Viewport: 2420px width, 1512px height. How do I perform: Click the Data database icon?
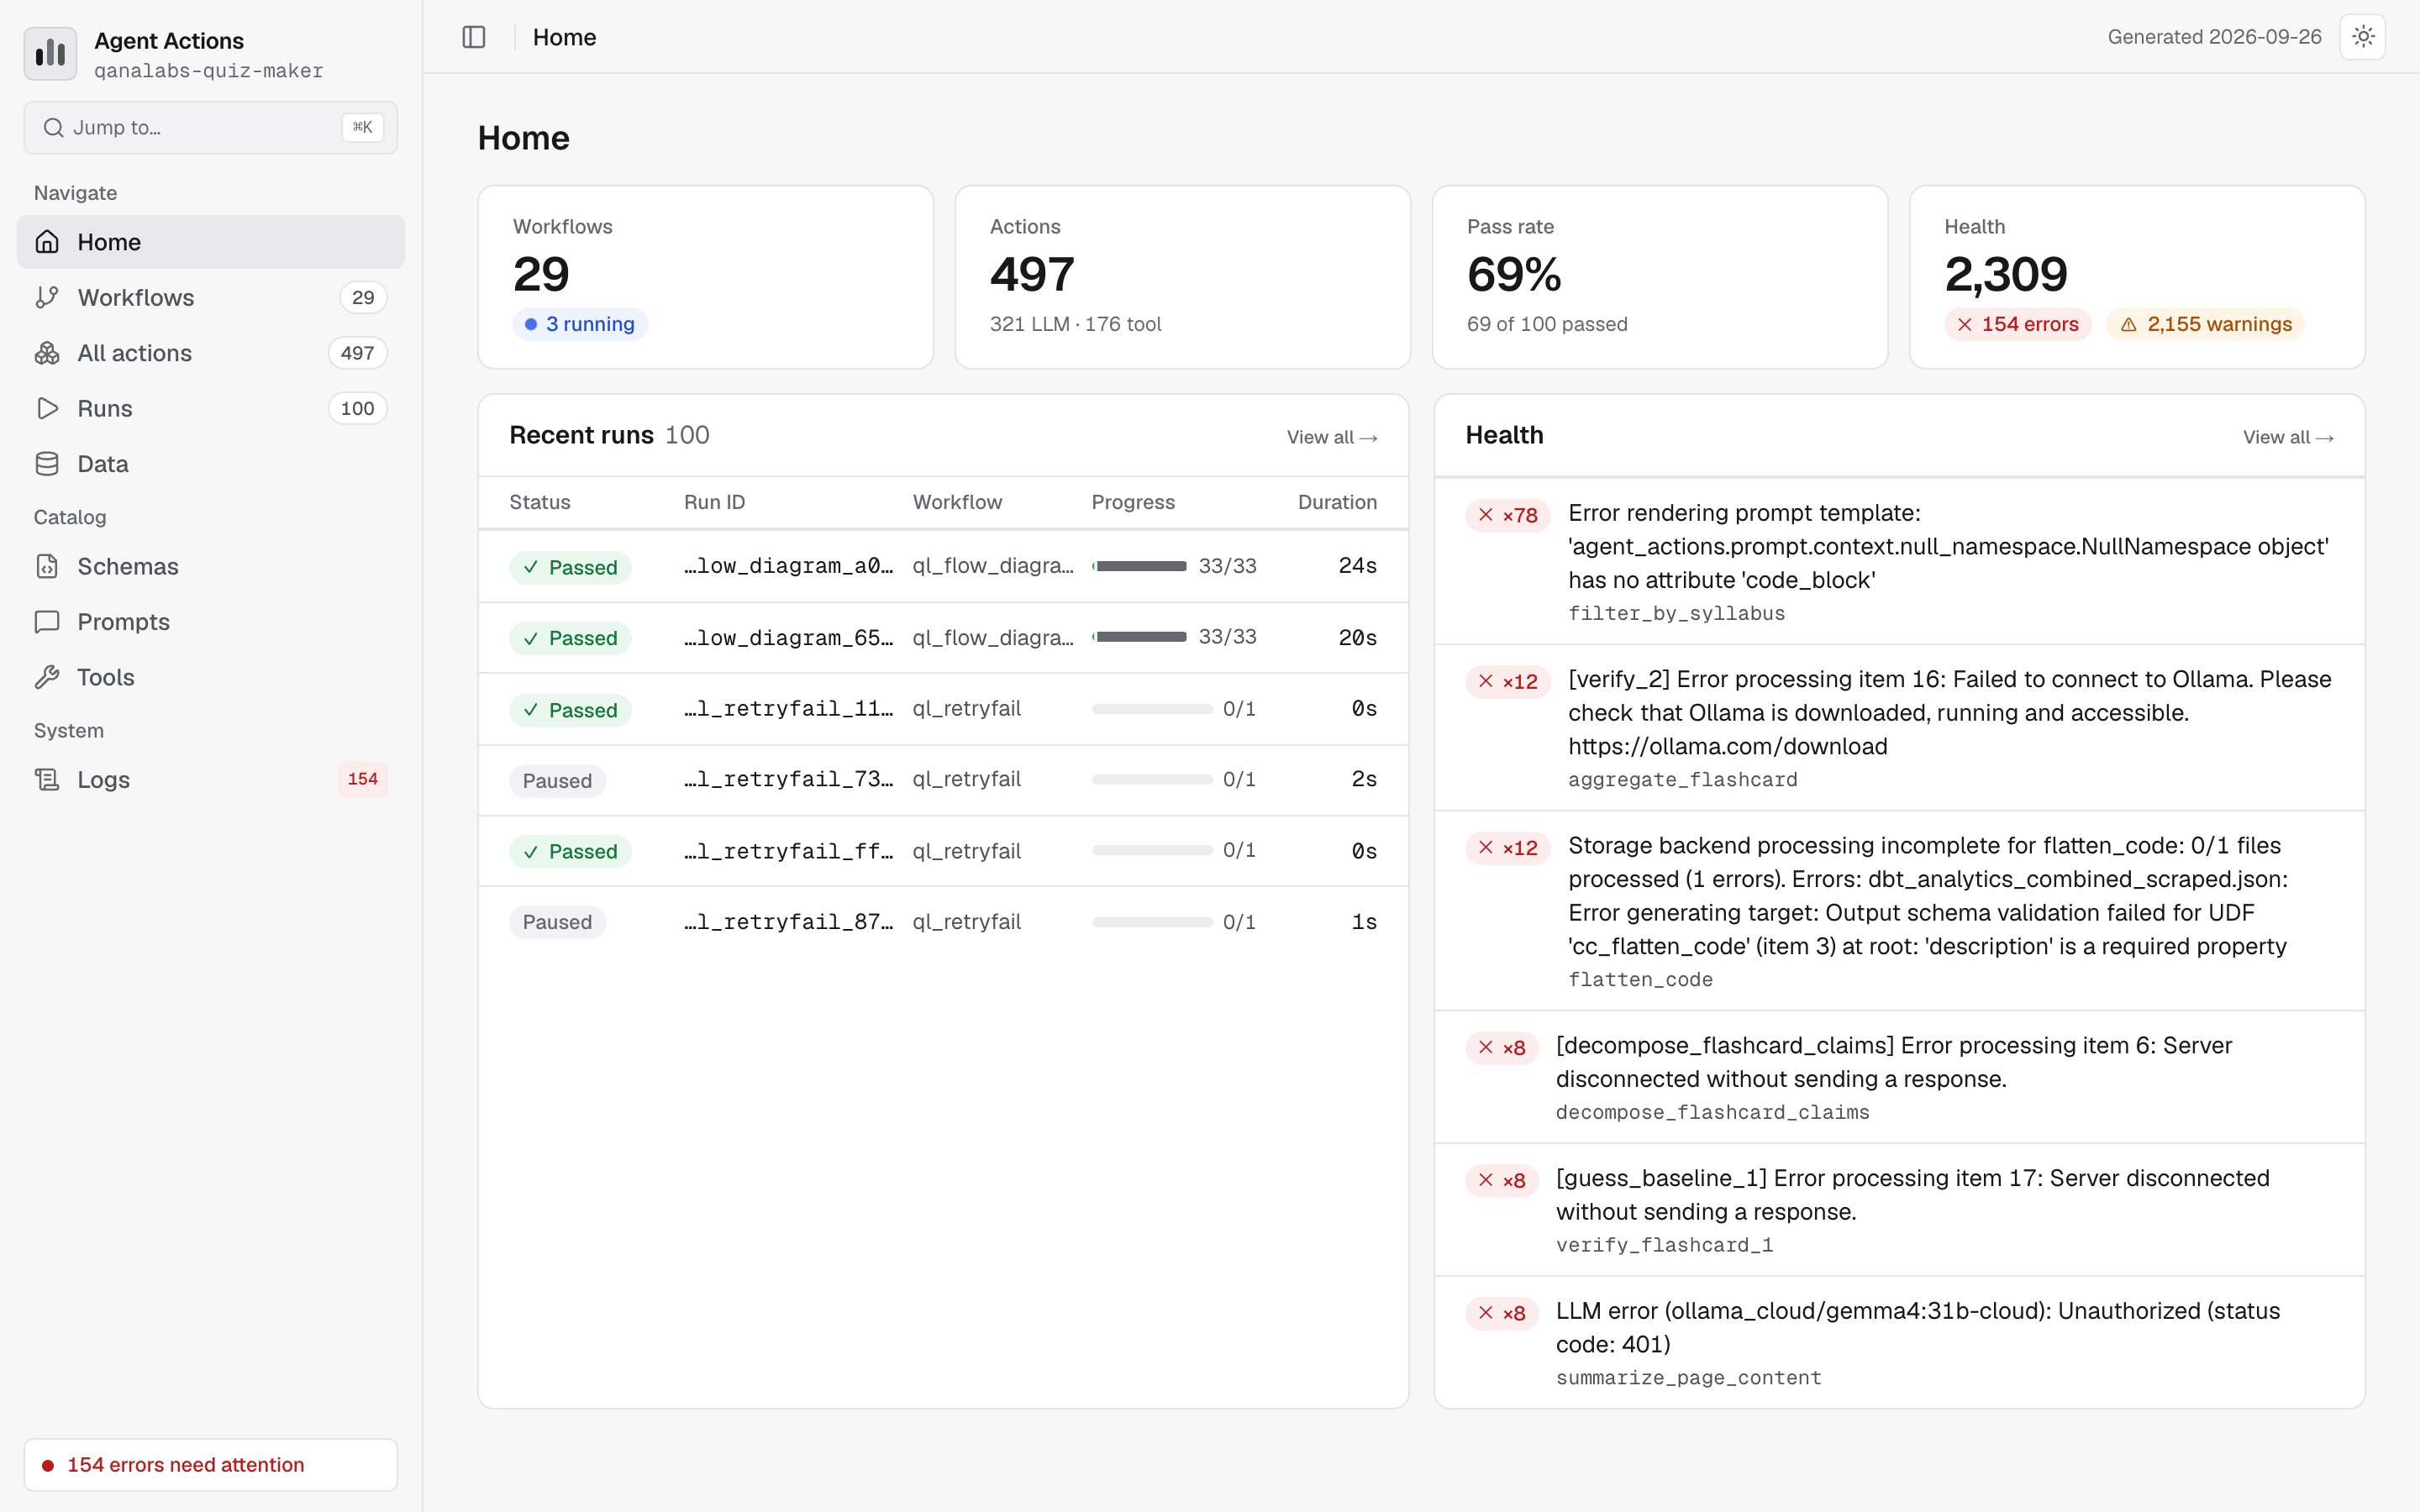tap(47, 464)
